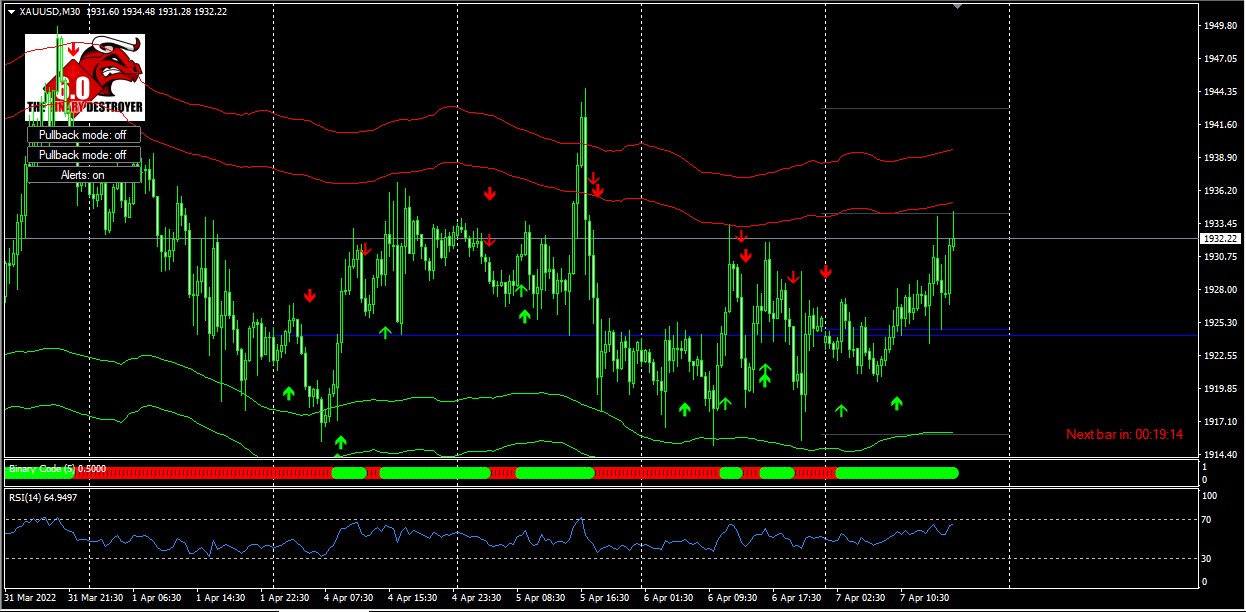This screenshot has width=1246, height=612.
Task: Click the current price tag 1932.22 on price axis
Action: pos(1220,239)
